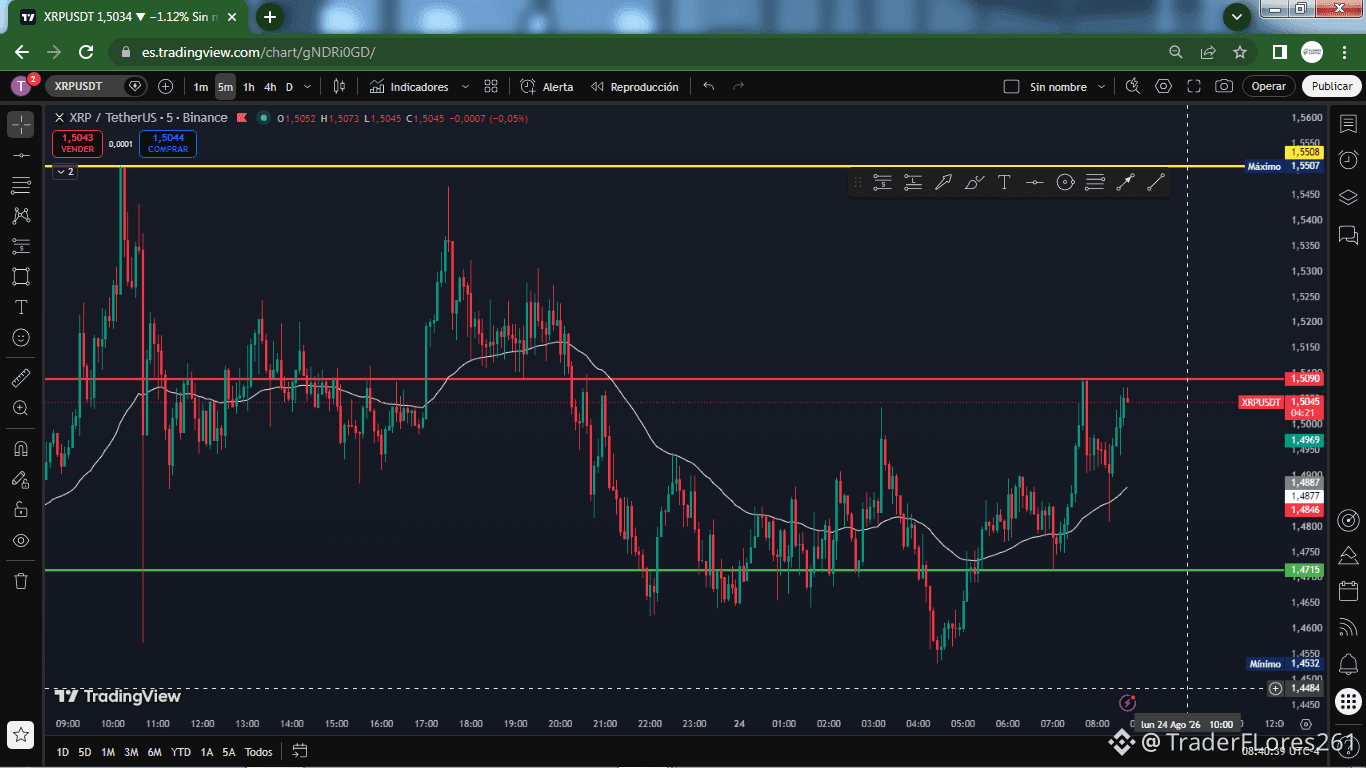Screen dimensions: 1366x768
Task: Select the L long position tool in floating toolbar
Action: click(x=913, y=182)
